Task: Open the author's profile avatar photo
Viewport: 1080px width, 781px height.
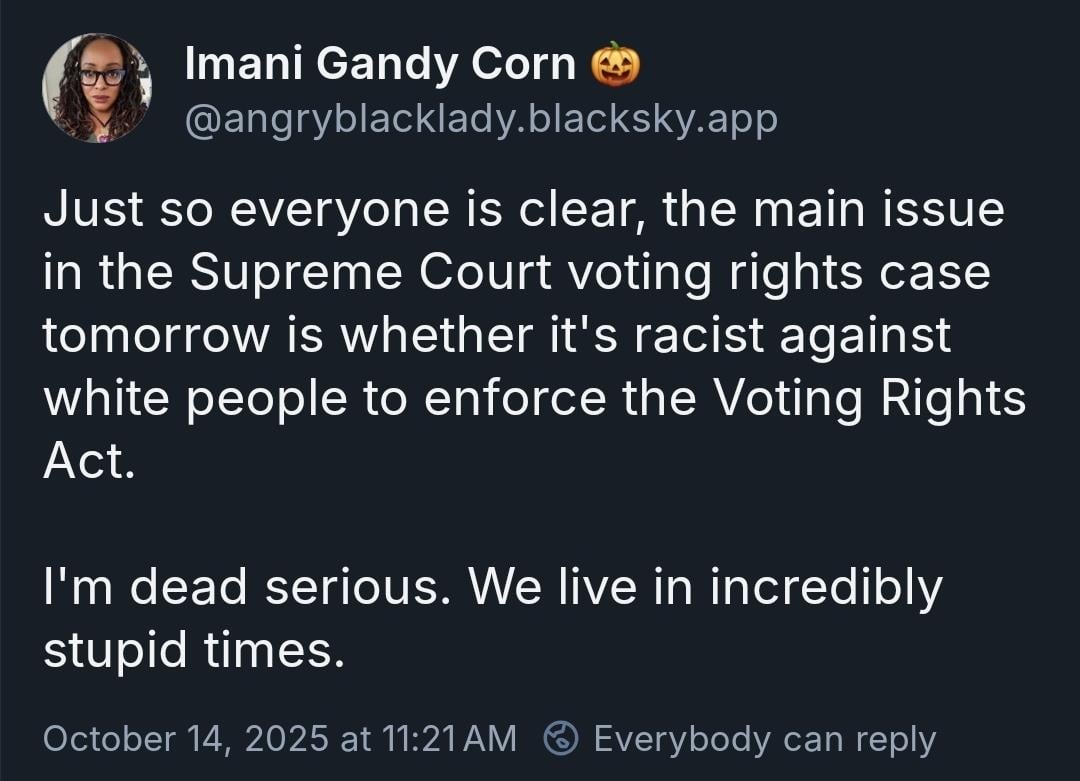Action: point(97,88)
